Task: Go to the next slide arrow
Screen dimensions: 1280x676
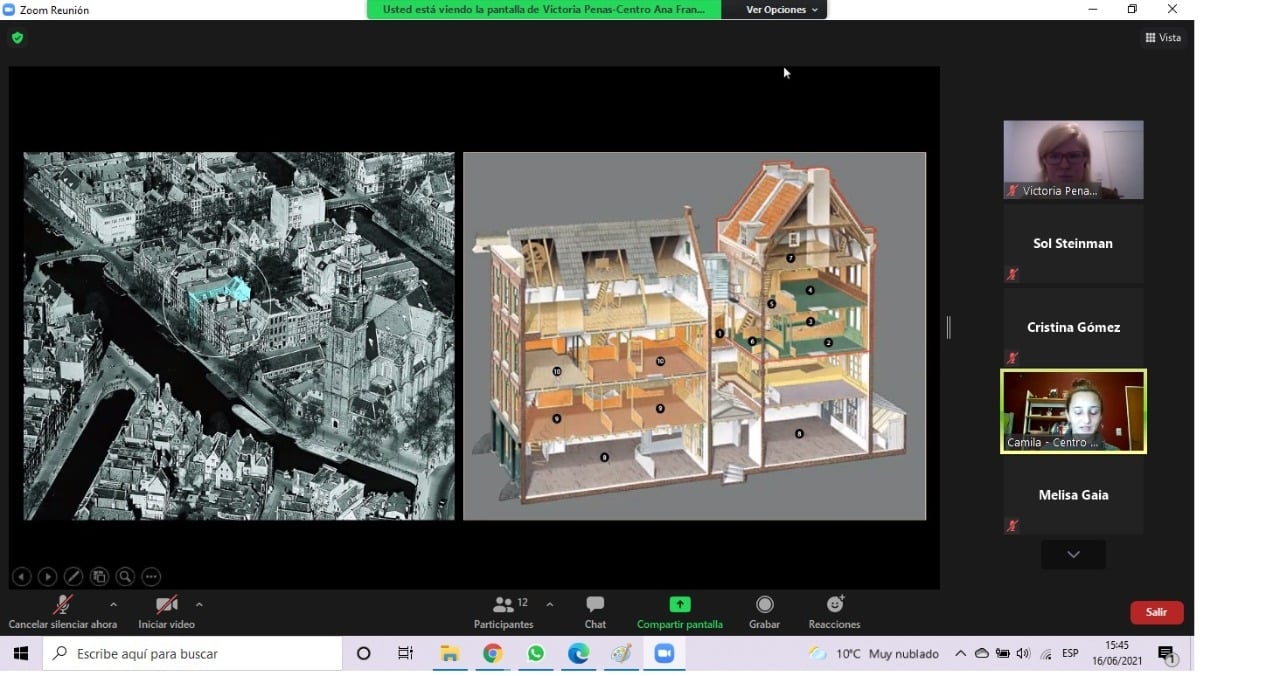Action: point(47,577)
